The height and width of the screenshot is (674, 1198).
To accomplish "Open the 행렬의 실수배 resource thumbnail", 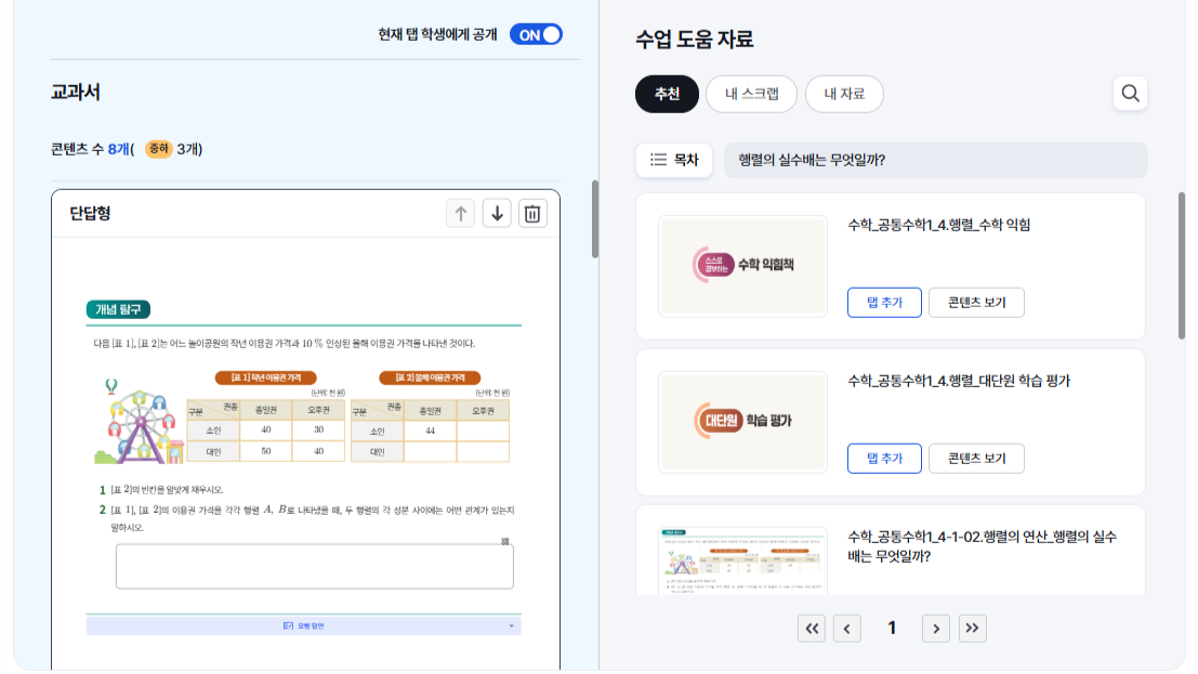I will tap(743, 560).
